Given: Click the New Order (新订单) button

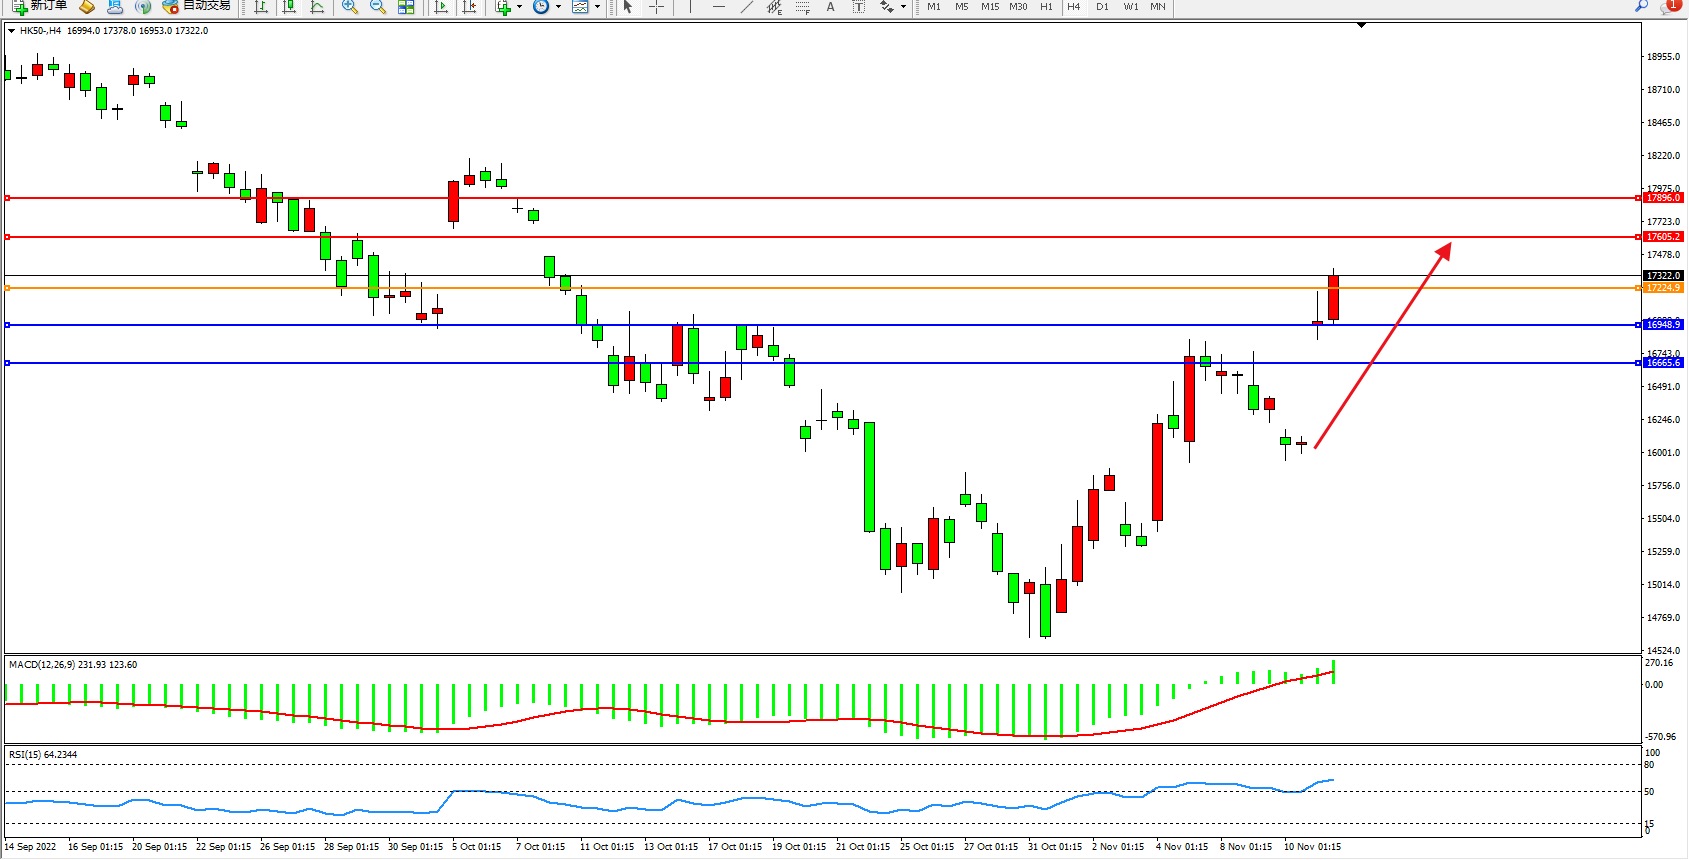Looking at the screenshot, I should (40, 6).
